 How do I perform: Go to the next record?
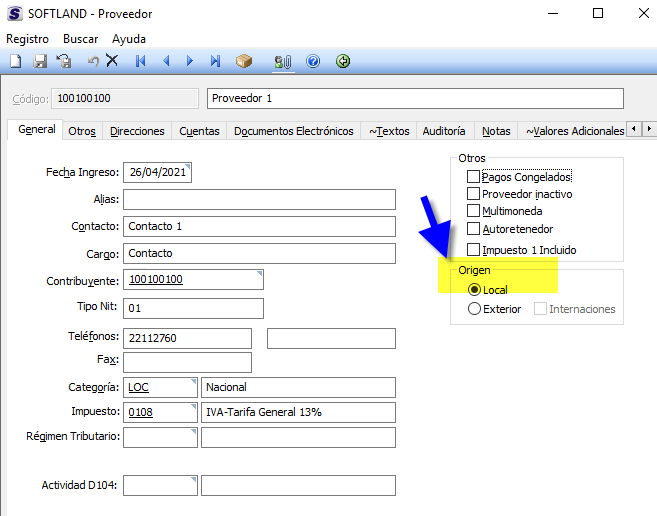tap(190, 62)
